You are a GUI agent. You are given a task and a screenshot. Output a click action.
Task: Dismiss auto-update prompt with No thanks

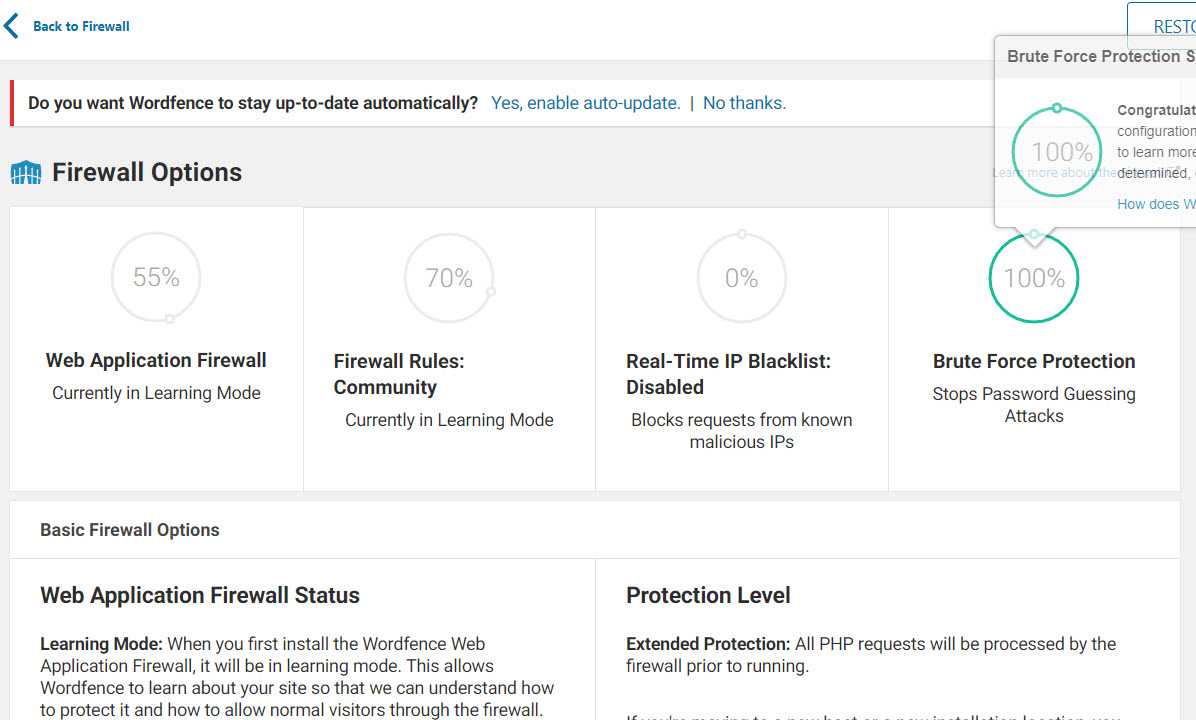(x=744, y=103)
